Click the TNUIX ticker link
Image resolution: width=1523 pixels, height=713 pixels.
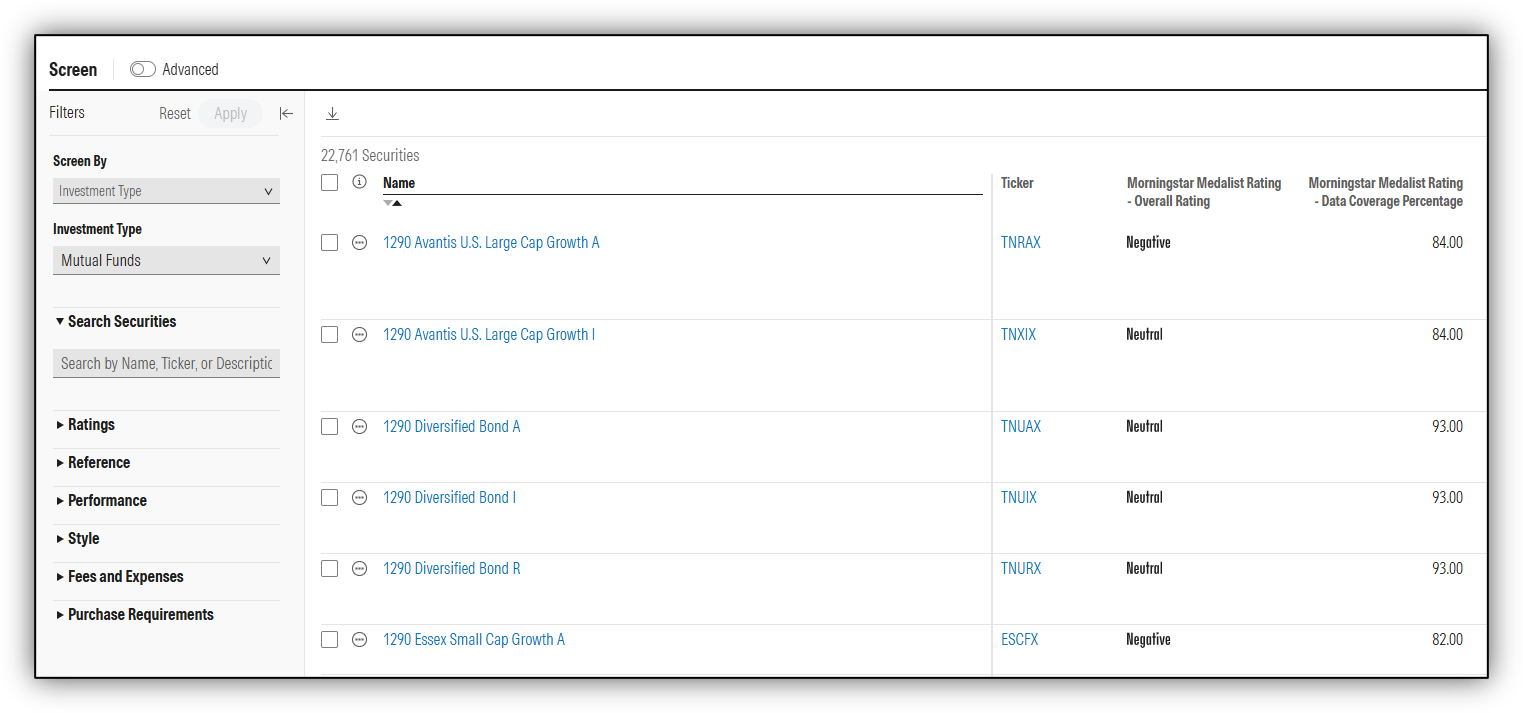(1019, 498)
